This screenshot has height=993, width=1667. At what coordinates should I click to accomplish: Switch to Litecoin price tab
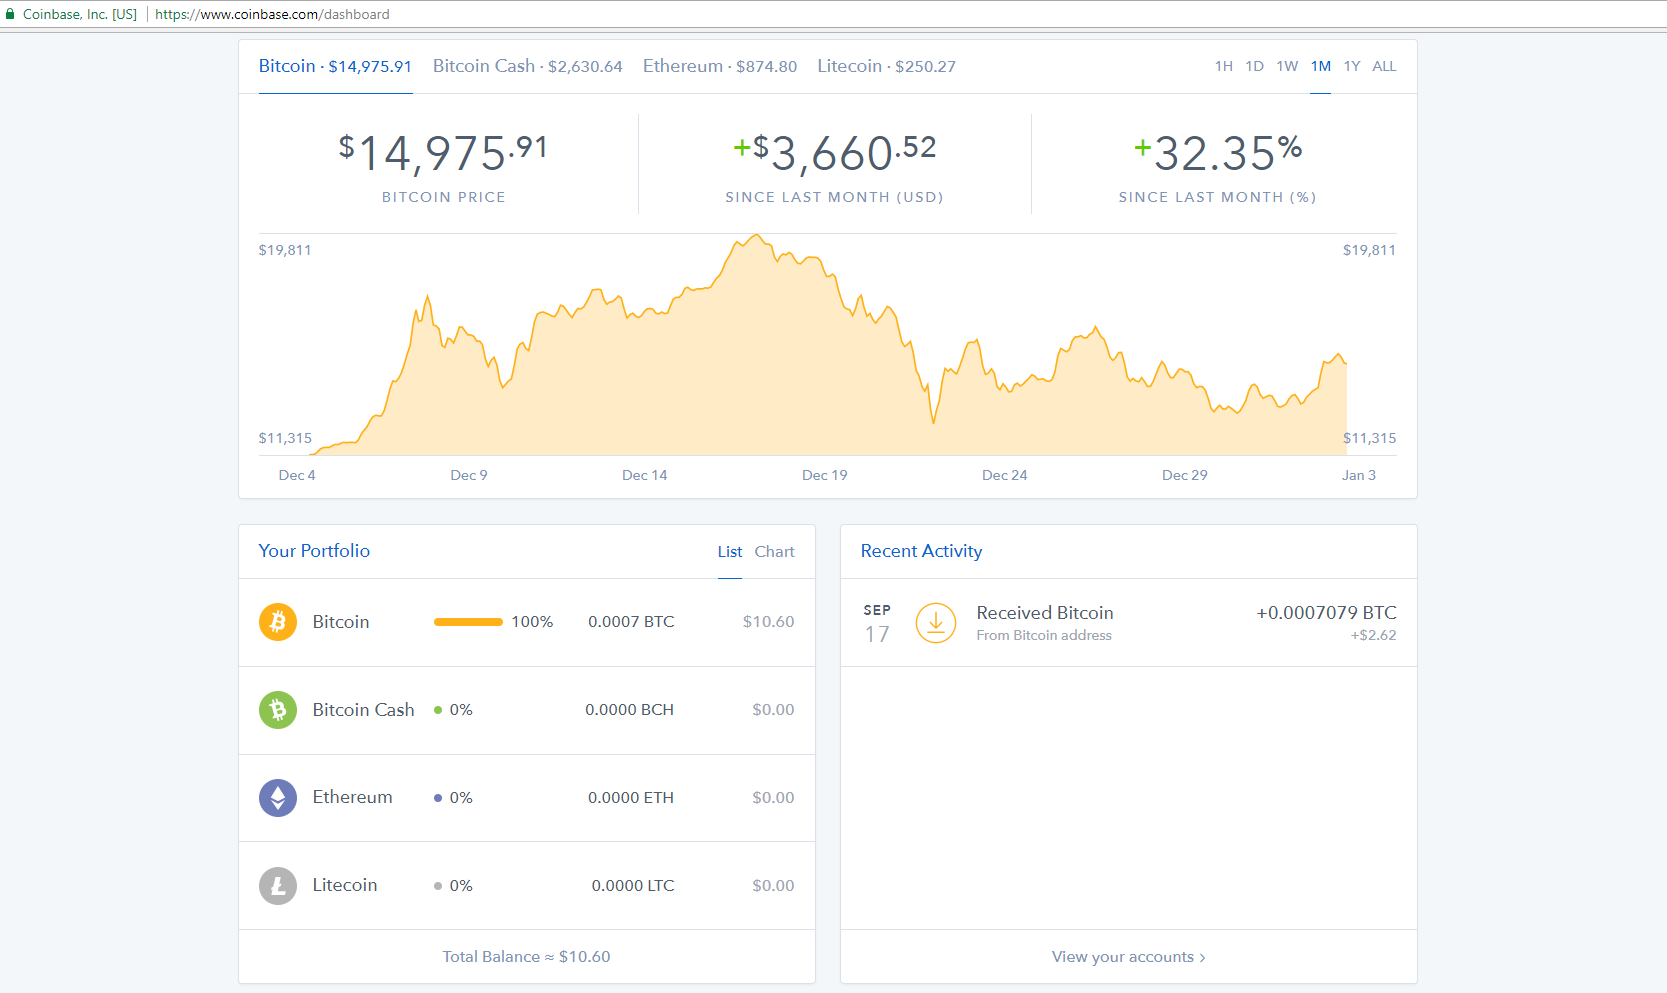pyautogui.click(x=887, y=66)
